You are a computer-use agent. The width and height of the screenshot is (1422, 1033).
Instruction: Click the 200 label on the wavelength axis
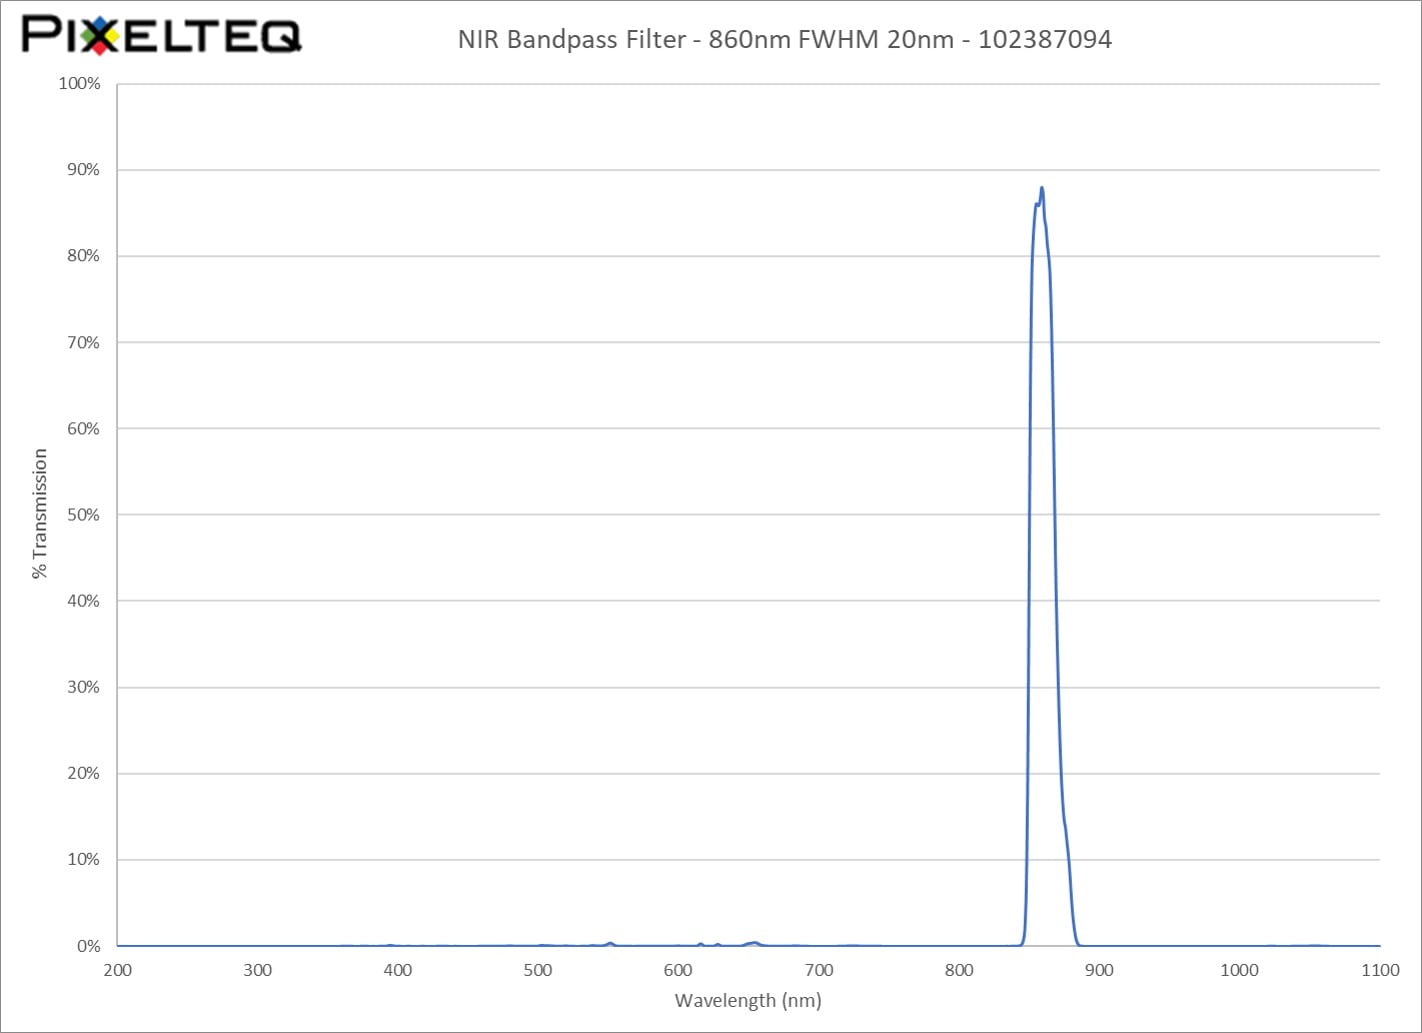118,970
